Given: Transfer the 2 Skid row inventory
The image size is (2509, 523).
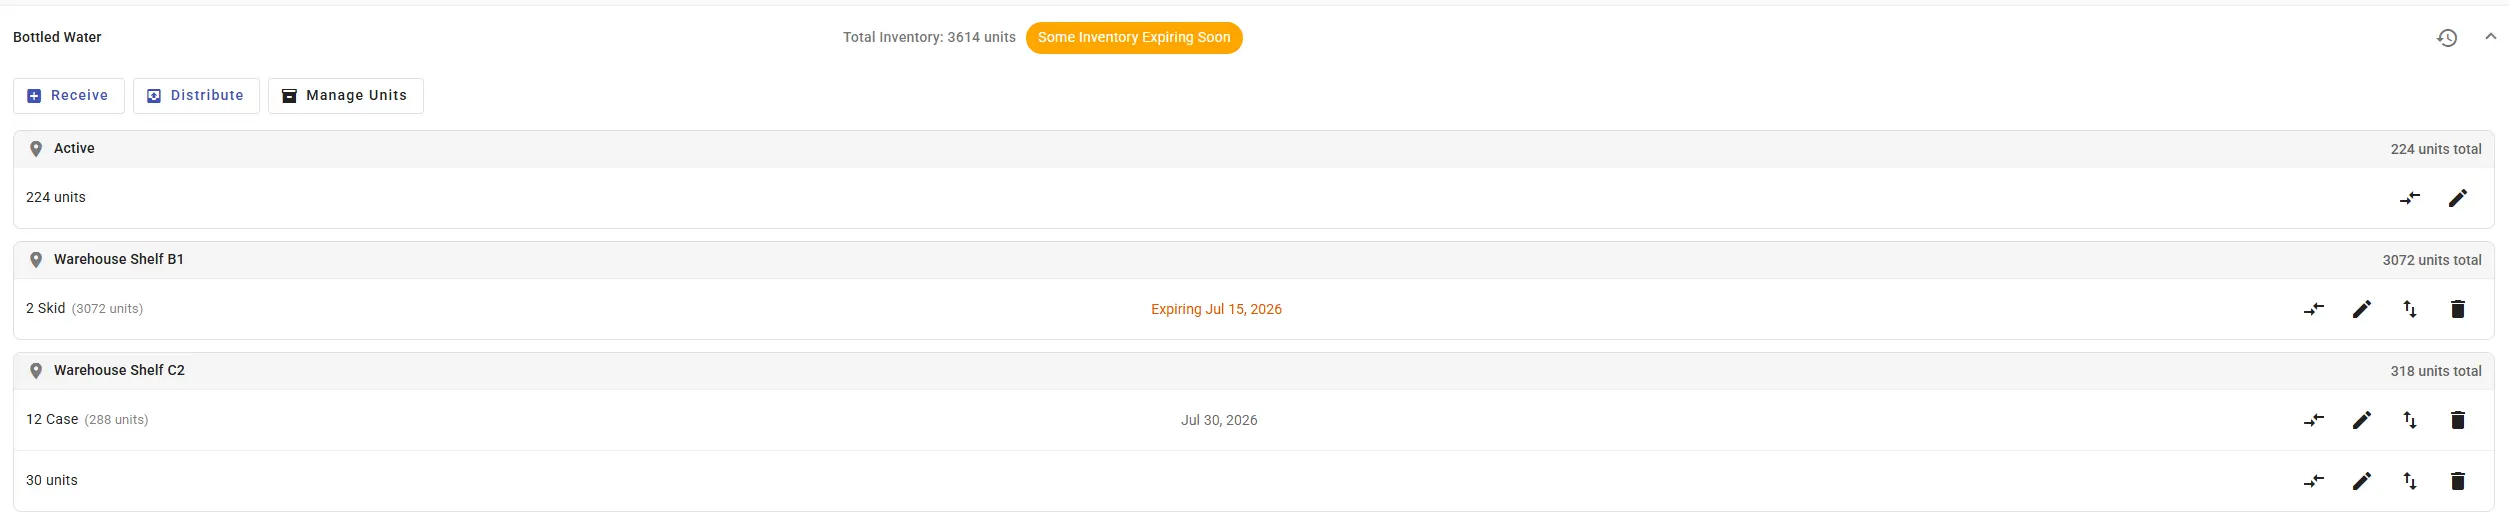Looking at the screenshot, I should click(2314, 309).
